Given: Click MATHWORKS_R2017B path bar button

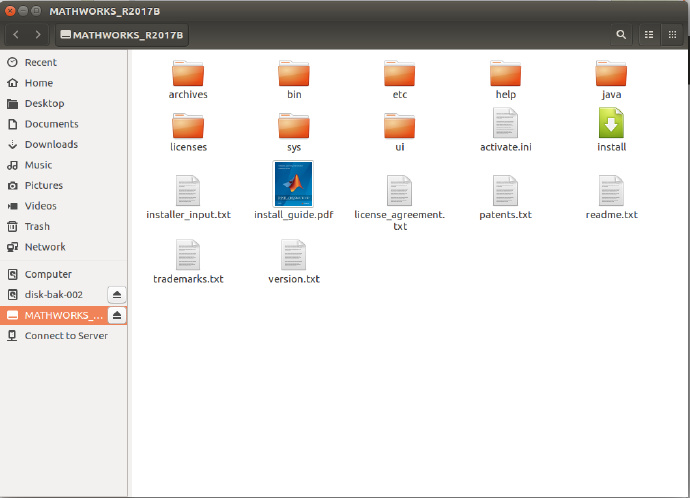Looking at the screenshot, I should (x=122, y=35).
